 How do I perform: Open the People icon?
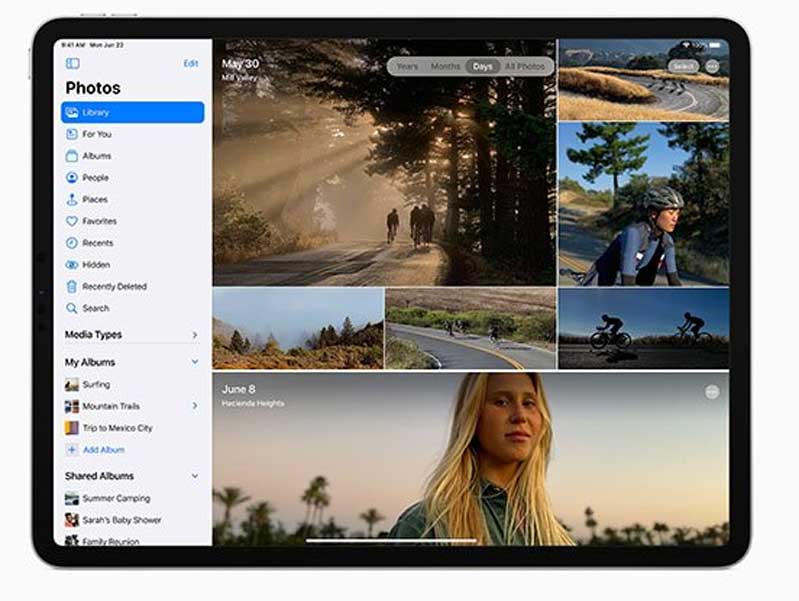(72, 178)
